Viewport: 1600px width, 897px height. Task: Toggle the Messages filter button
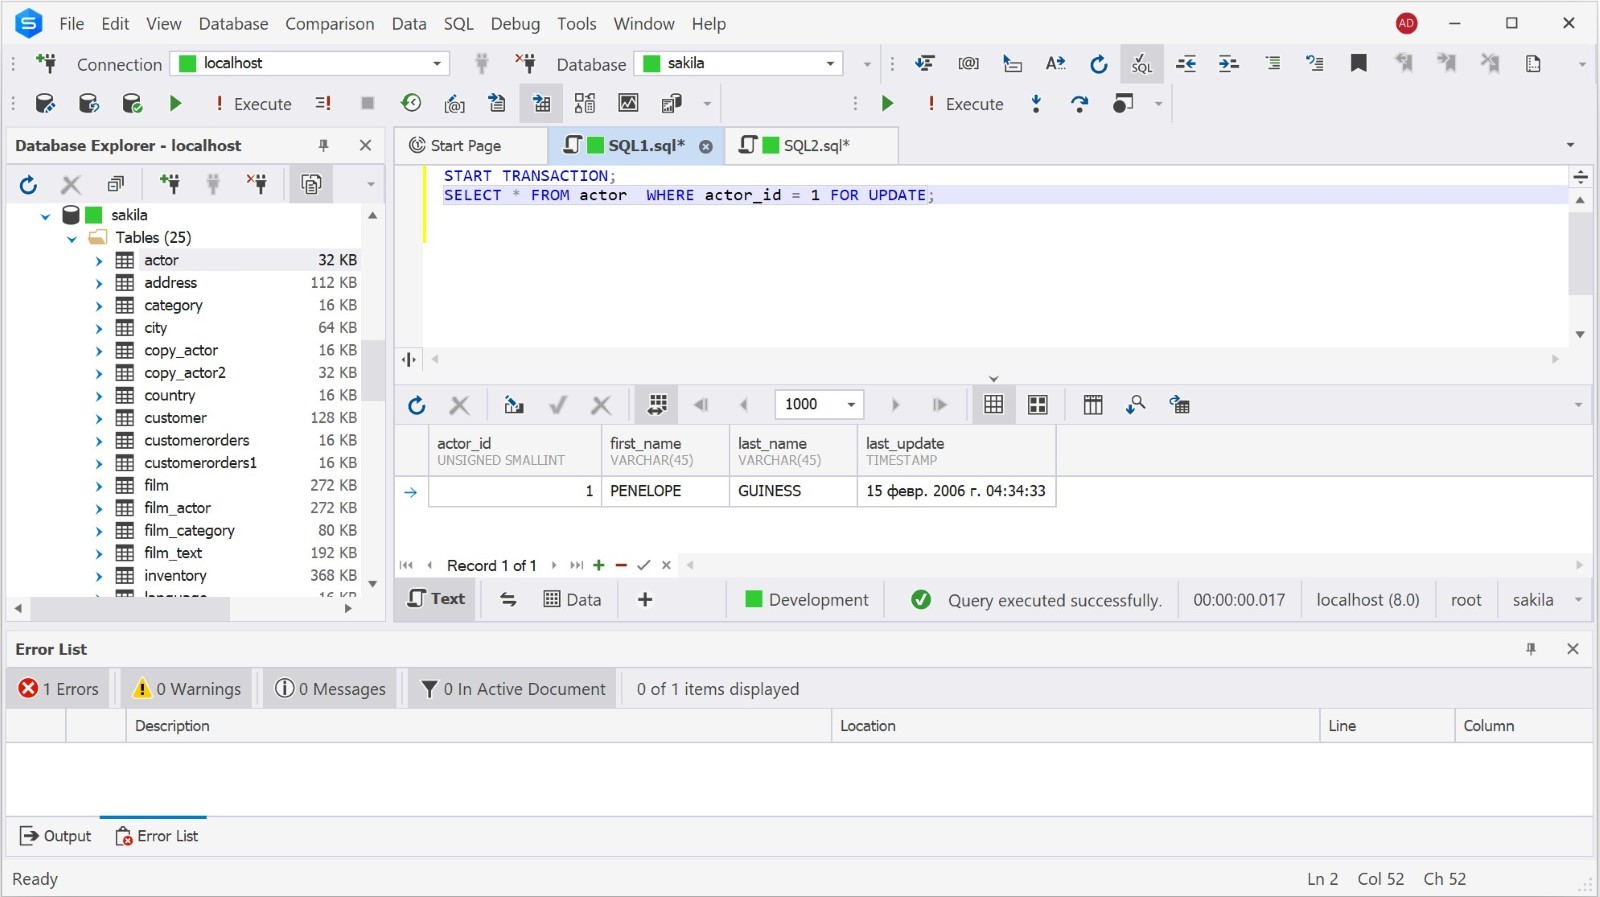[330, 689]
